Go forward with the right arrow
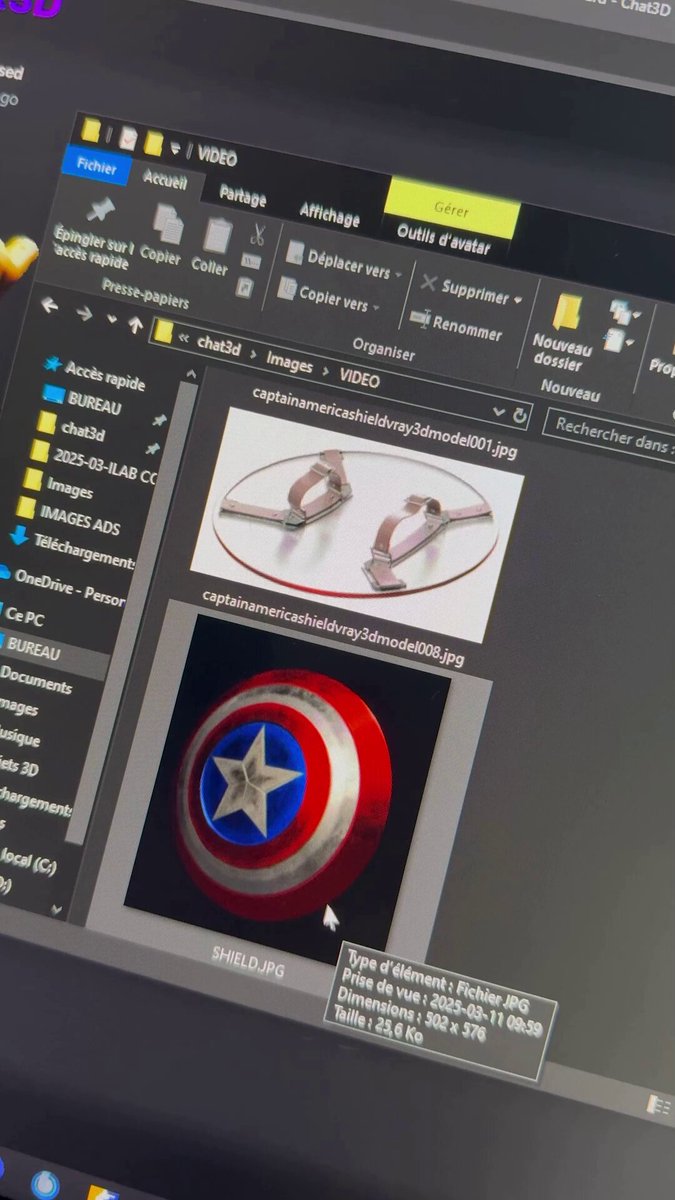The width and height of the screenshot is (675, 1200). coord(84,313)
